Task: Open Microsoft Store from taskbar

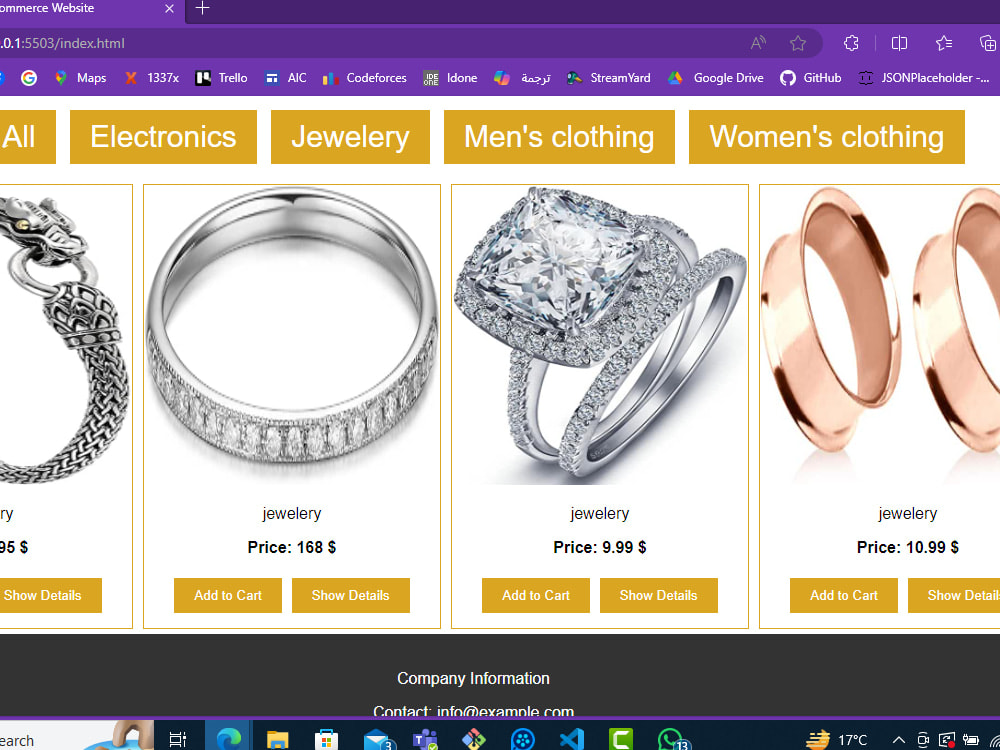Action: click(326, 739)
